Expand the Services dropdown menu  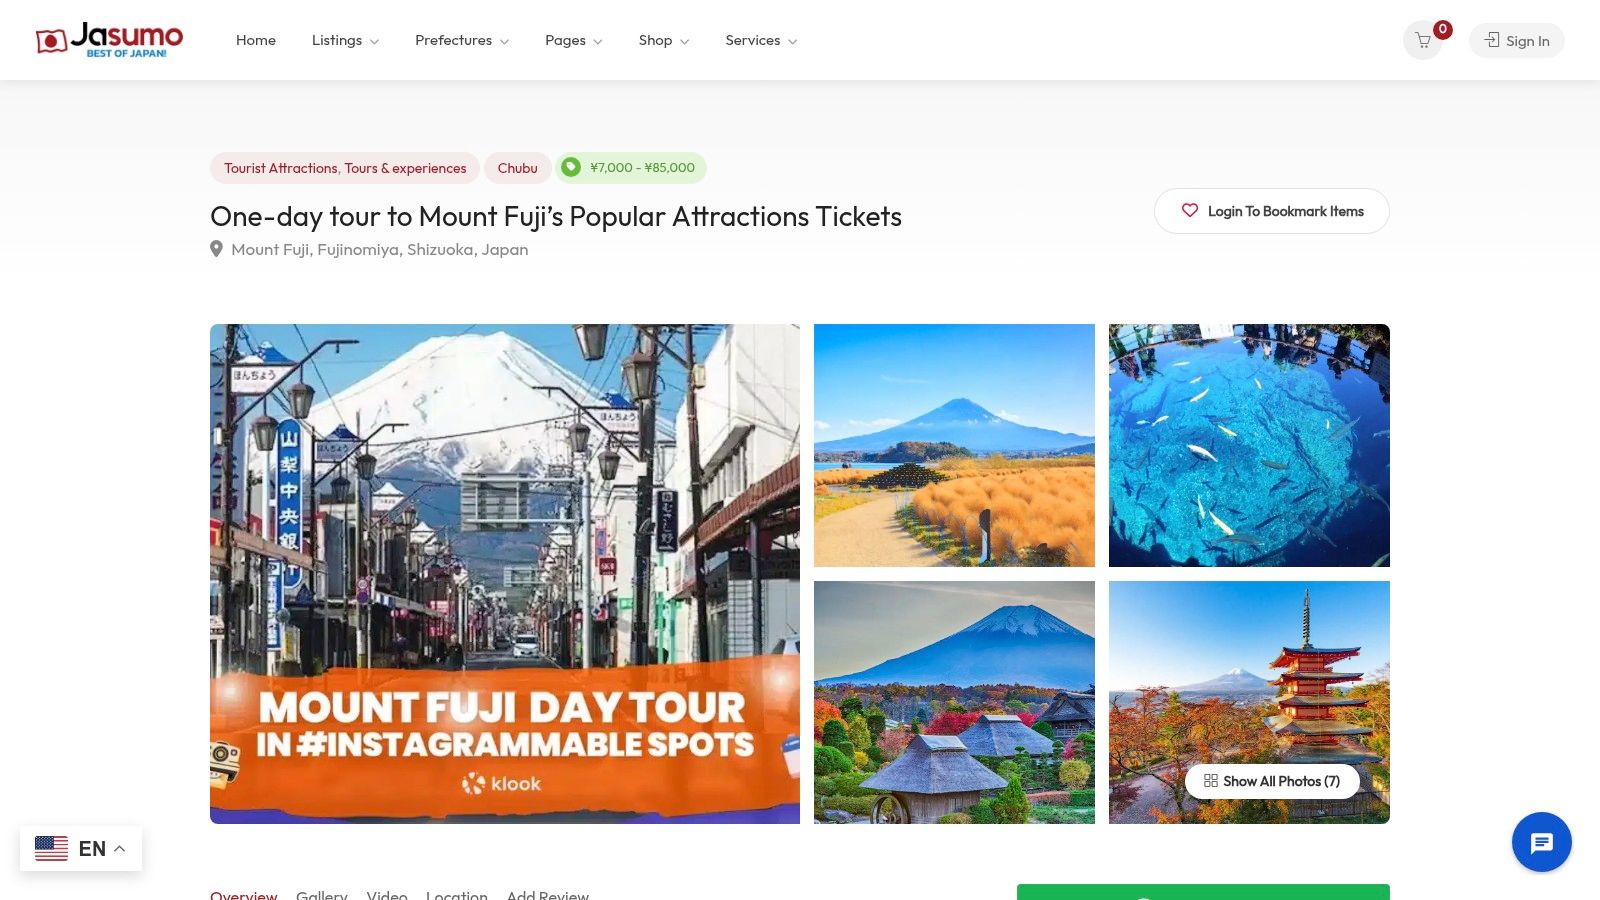(761, 40)
